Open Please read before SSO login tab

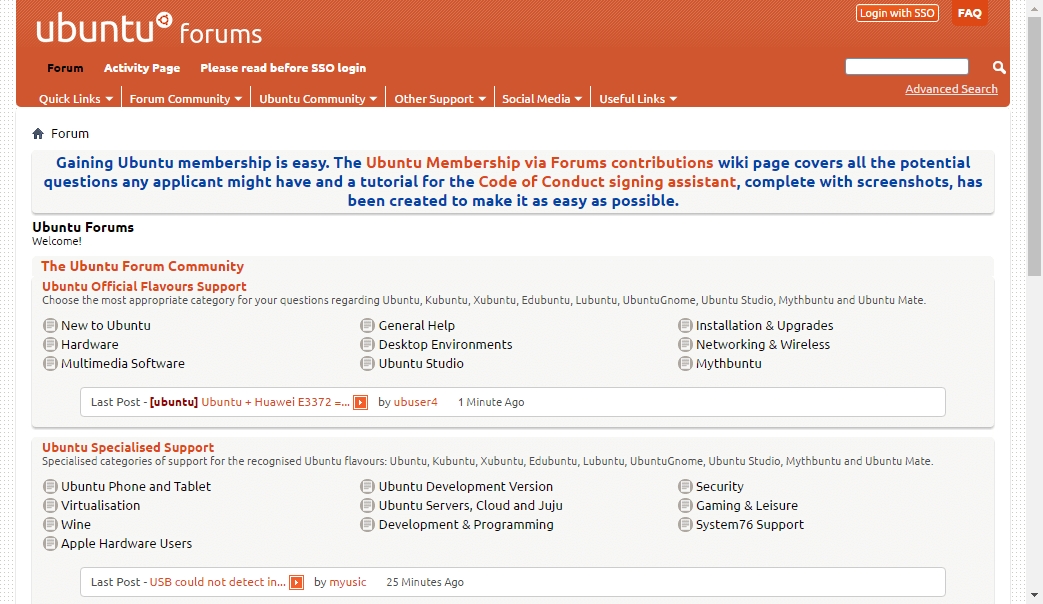pyautogui.click(x=283, y=68)
